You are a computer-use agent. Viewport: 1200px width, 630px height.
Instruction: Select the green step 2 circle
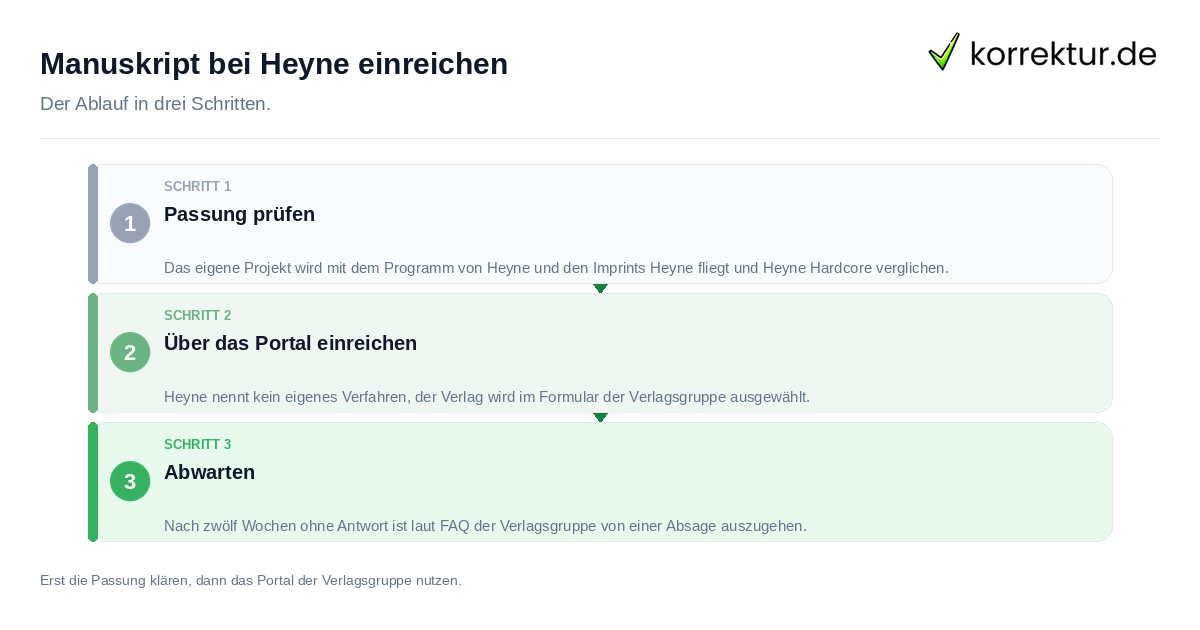tap(130, 352)
